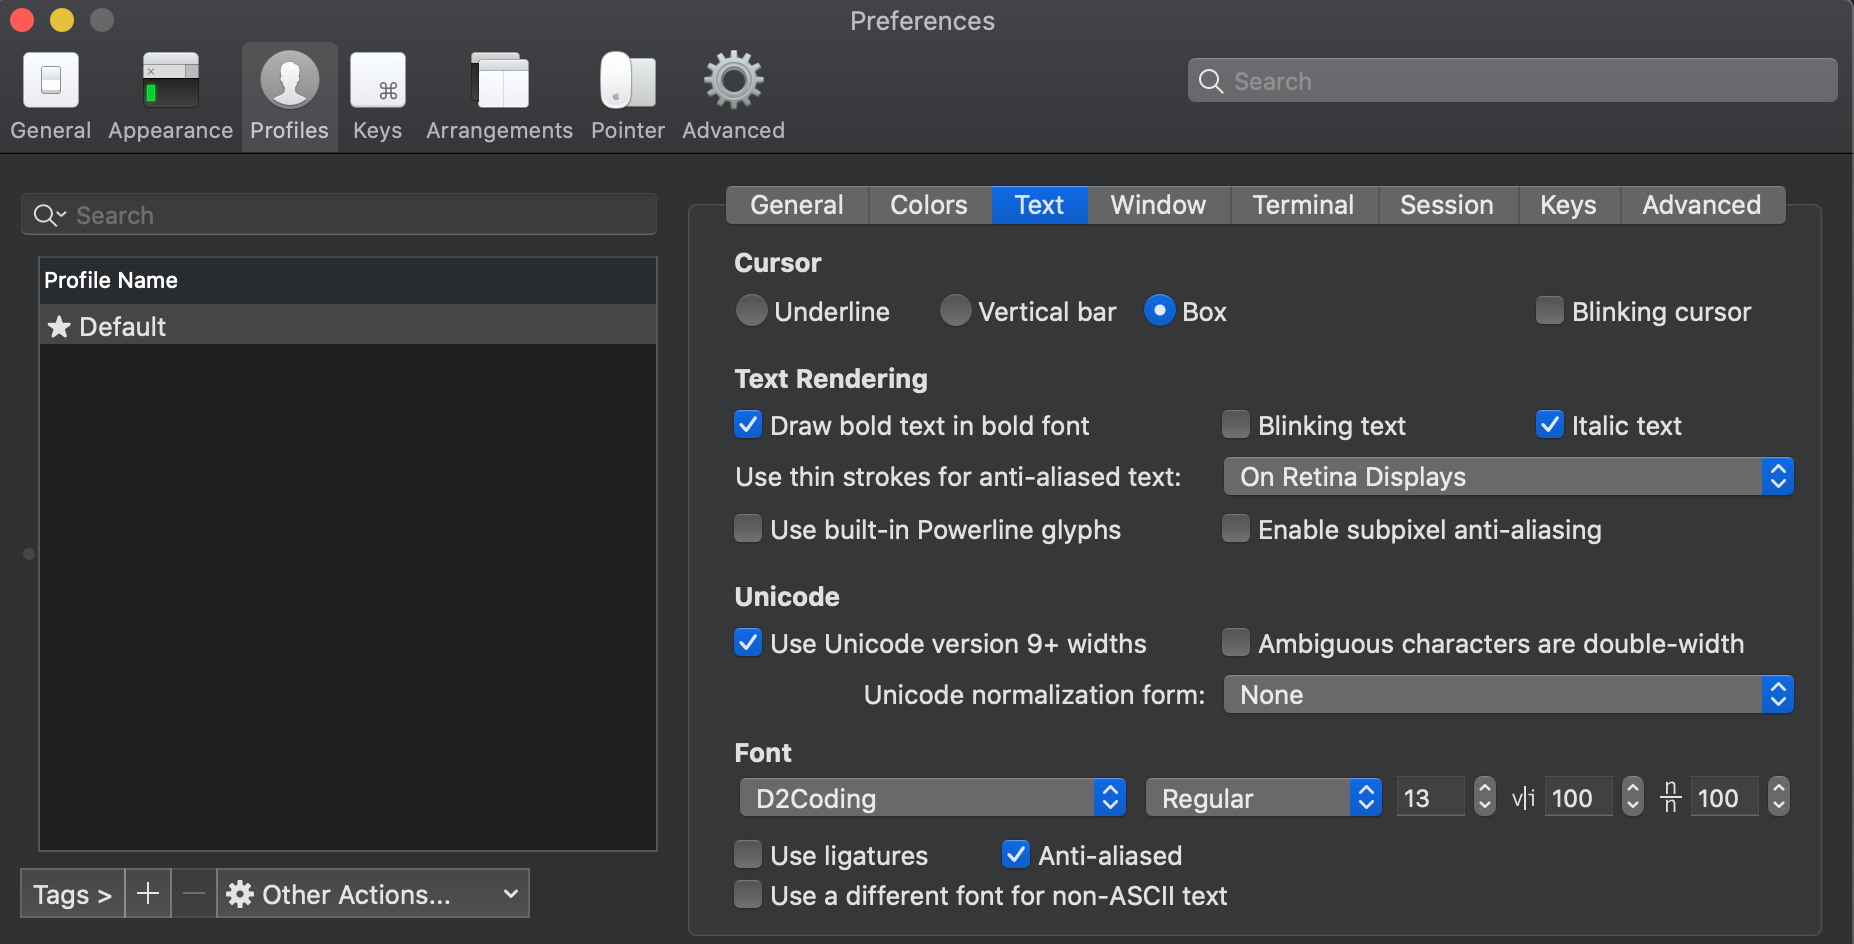Open the Other Actions dropdown
Viewport: 1854px width, 944px height.
[x=373, y=893]
